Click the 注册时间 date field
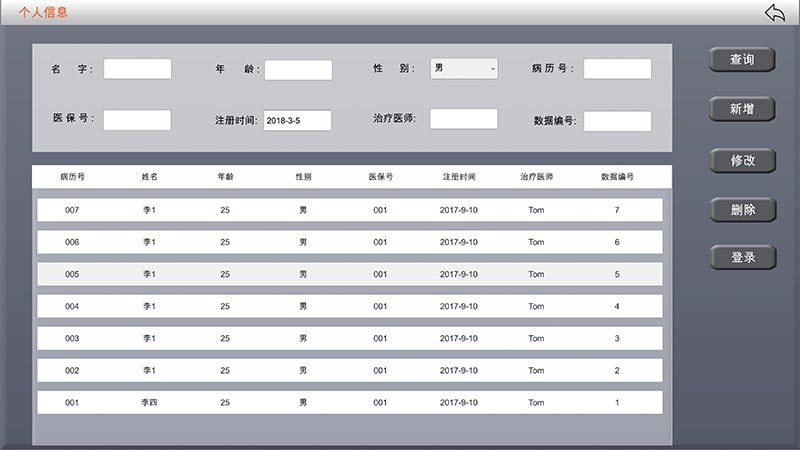Viewport: 800px width, 450px height. [x=298, y=120]
